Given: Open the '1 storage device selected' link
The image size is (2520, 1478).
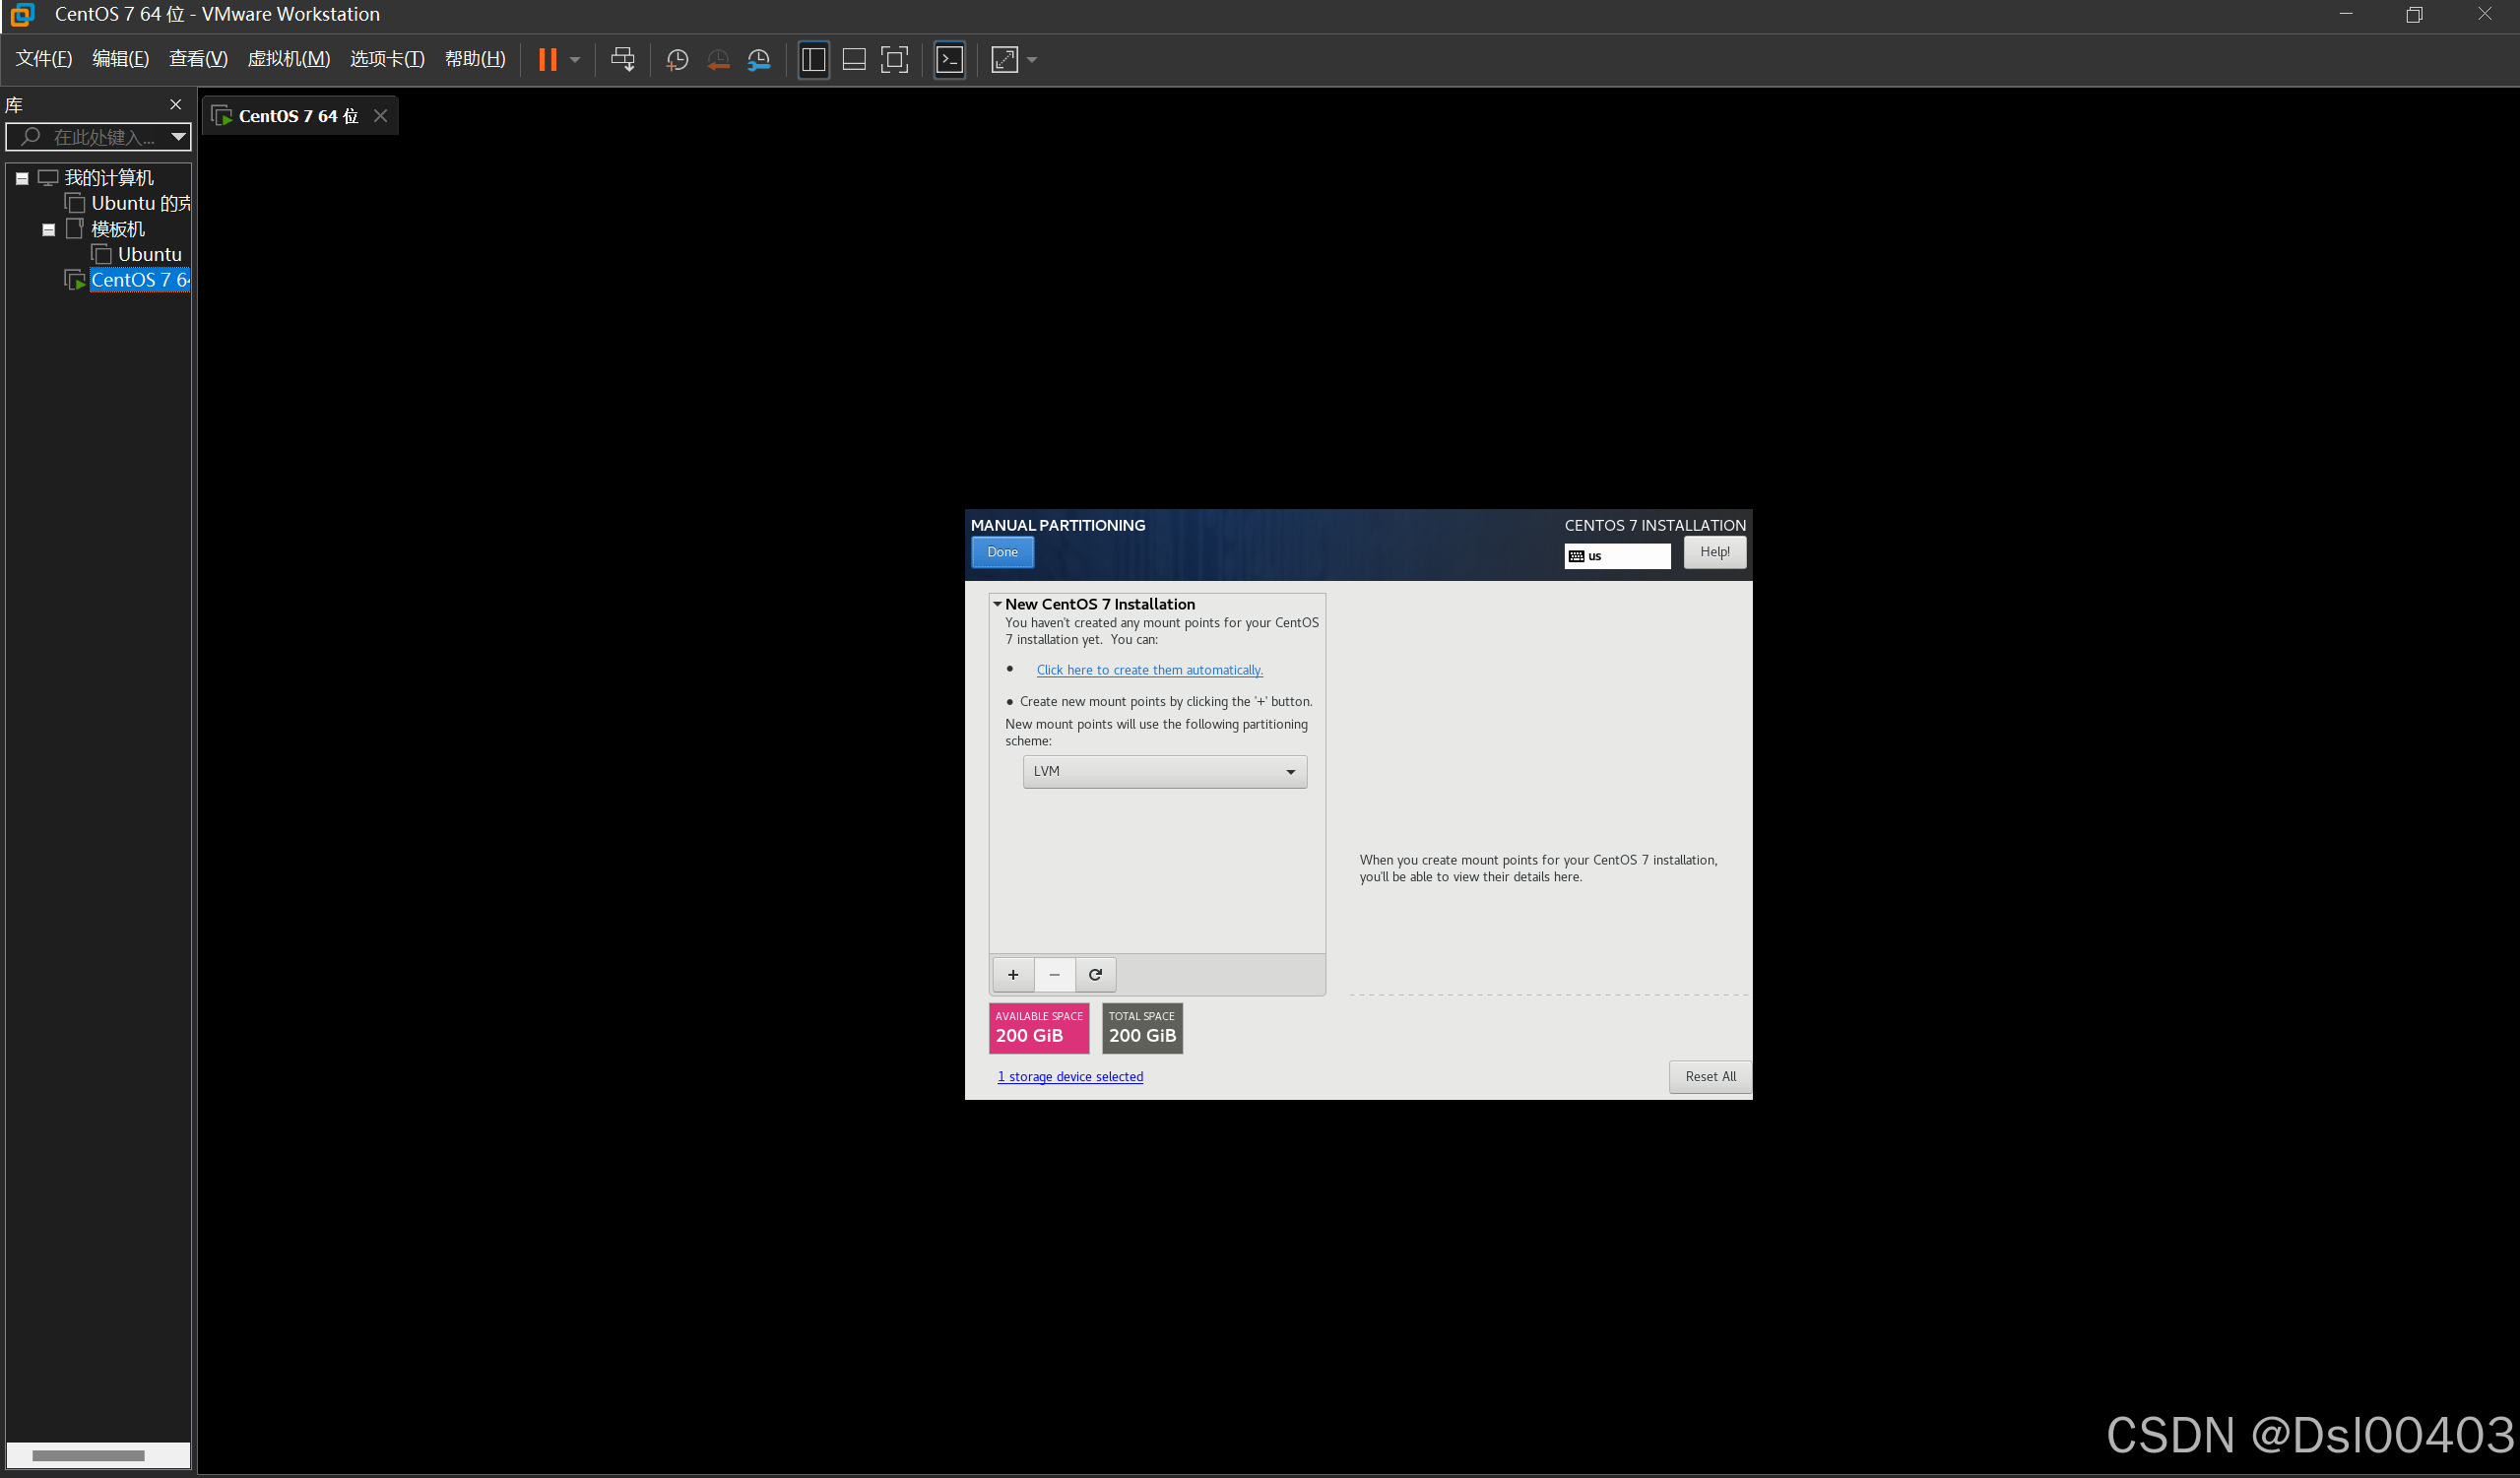Looking at the screenshot, I should (x=1070, y=1077).
